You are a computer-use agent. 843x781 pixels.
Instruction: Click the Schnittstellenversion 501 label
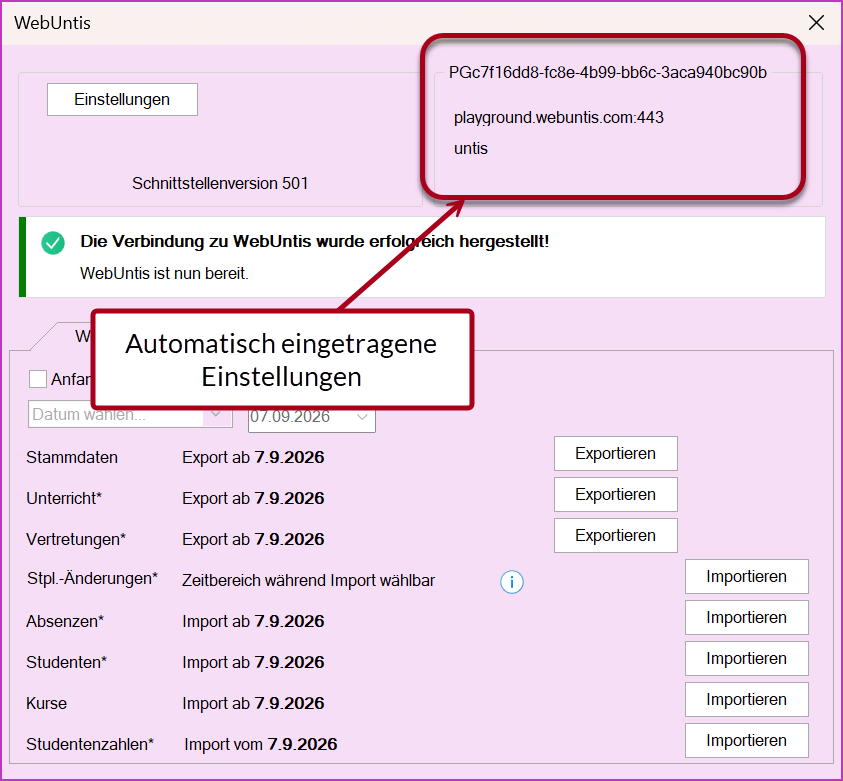220,183
